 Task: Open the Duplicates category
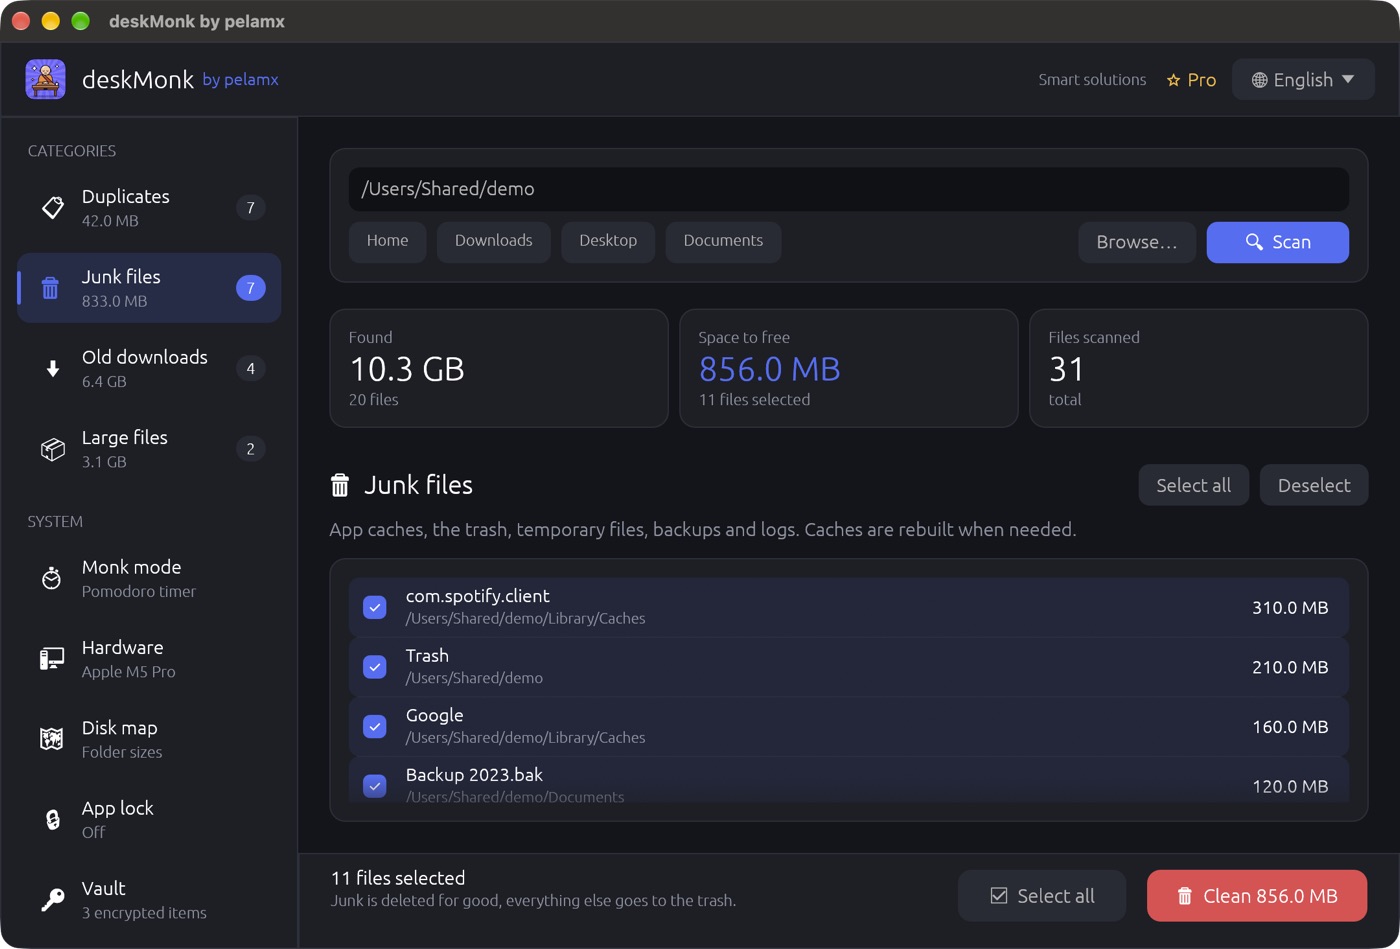click(x=149, y=207)
